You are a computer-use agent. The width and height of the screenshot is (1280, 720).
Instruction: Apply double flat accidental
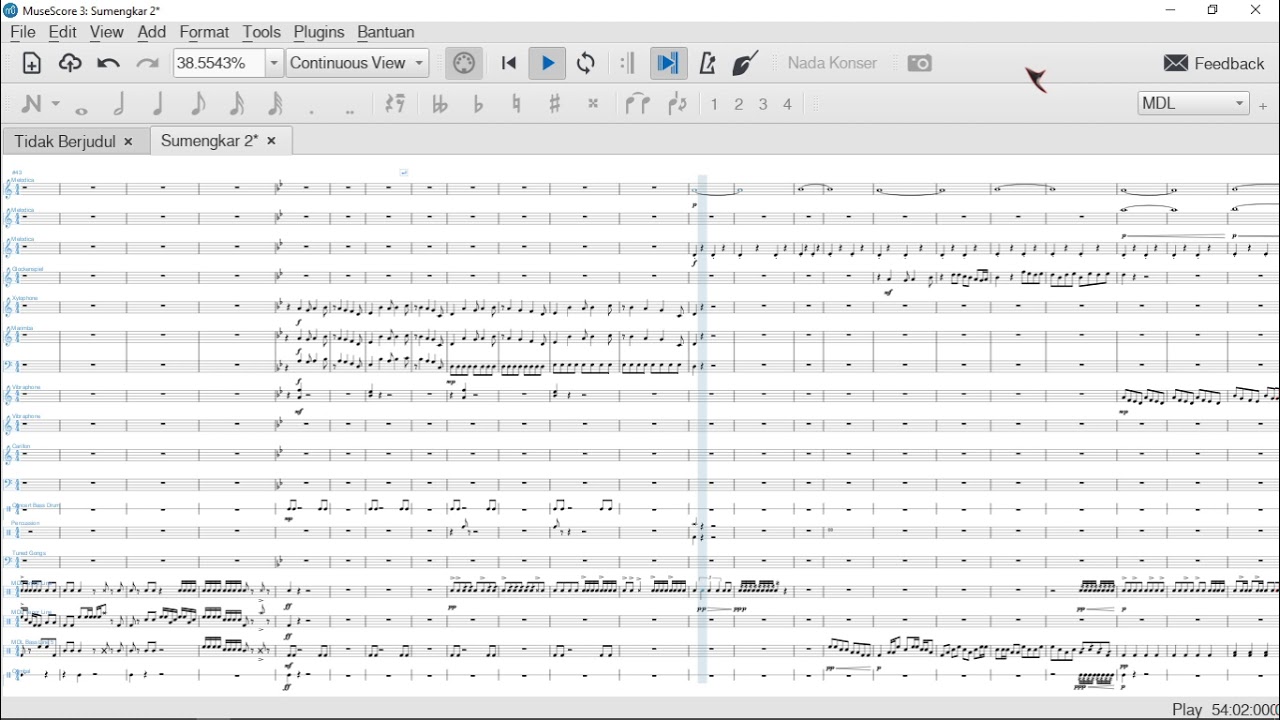[x=439, y=104]
